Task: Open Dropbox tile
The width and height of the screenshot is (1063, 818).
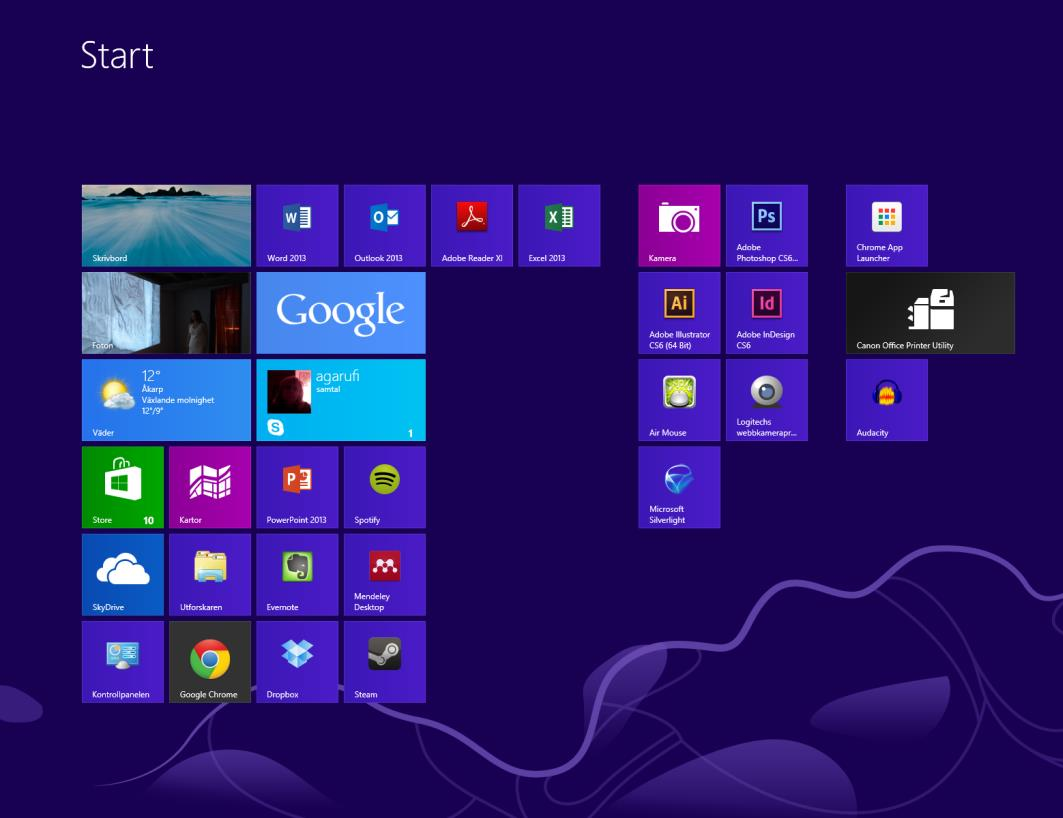Action: pyautogui.click(x=297, y=662)
